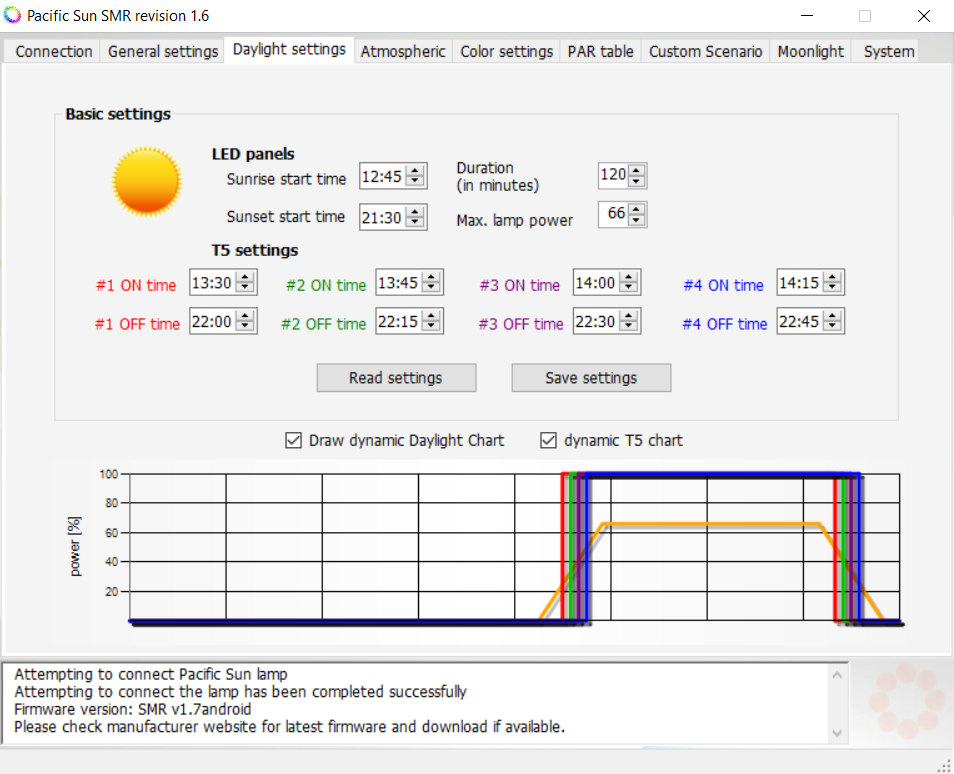Viewport: 954px width, 774px height.
Task: Increase #4 ON time with up arrow
Action: tap(832, 277)
